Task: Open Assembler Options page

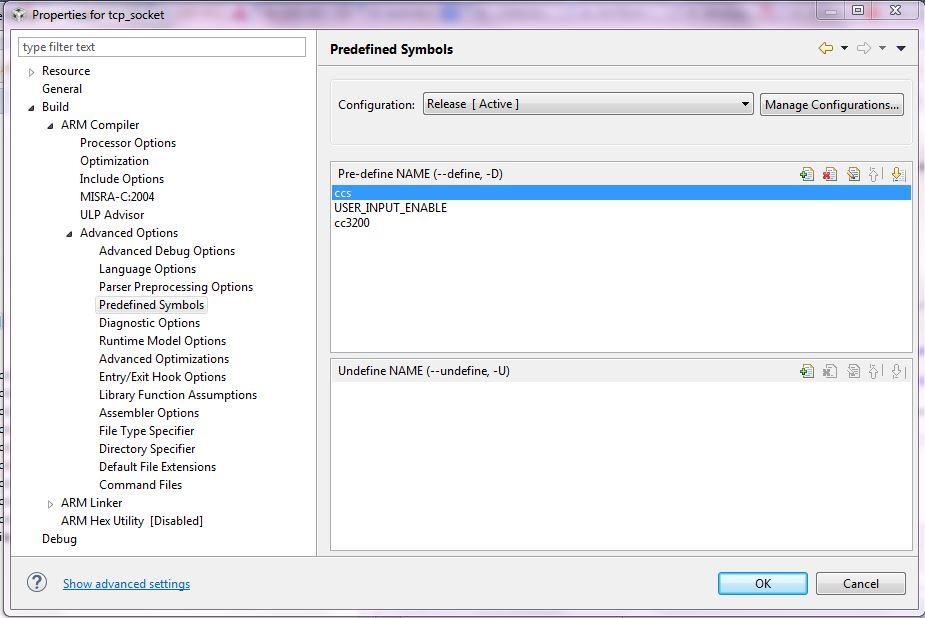Action: tap(149, 413)
